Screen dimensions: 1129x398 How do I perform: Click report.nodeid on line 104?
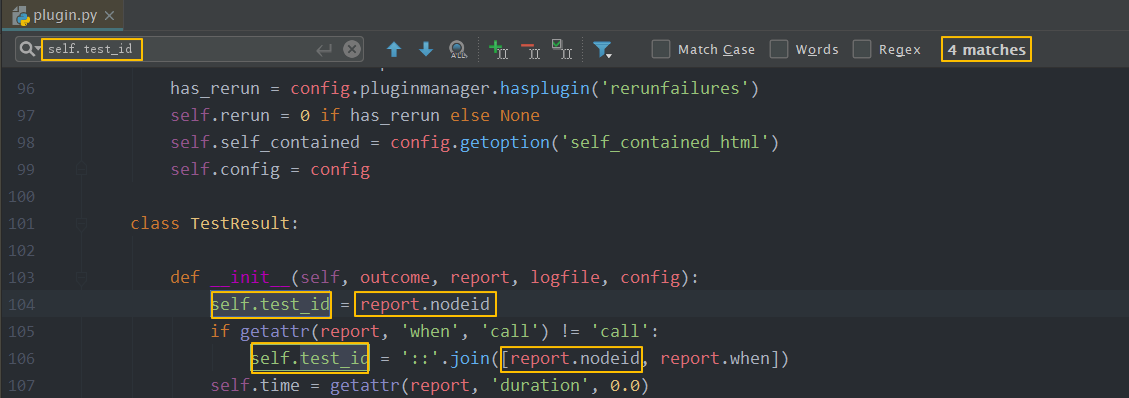425,304
